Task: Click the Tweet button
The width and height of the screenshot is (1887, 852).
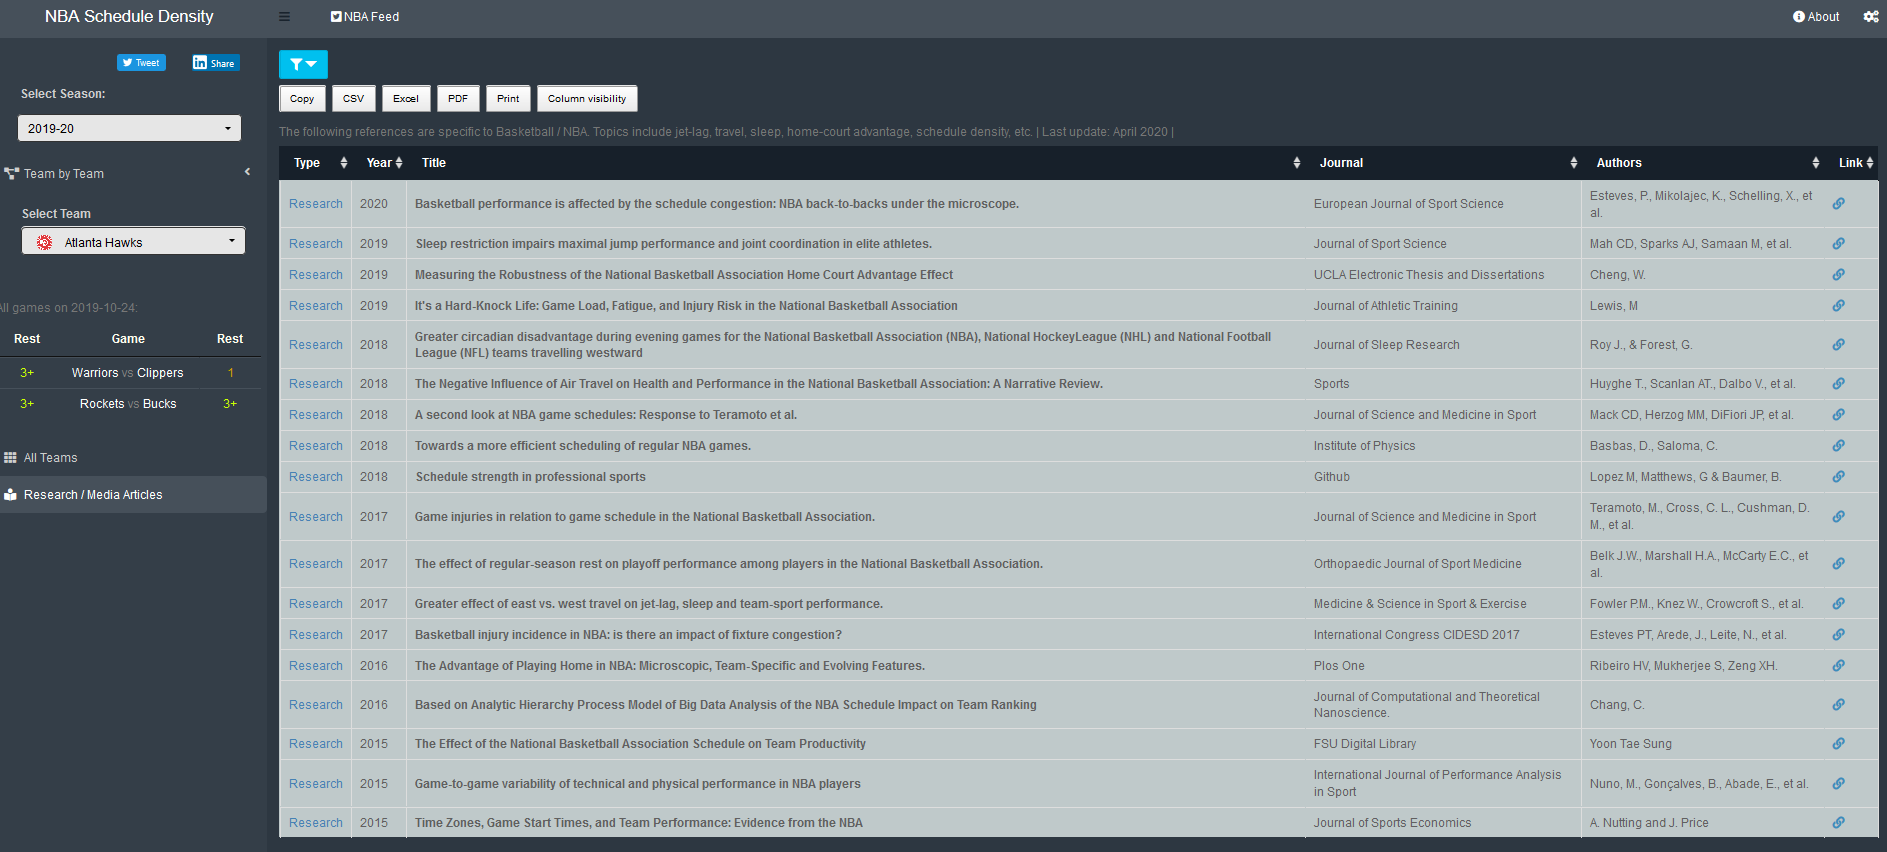Action: [141, 62]
